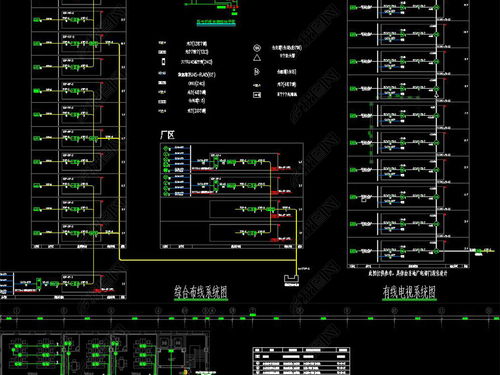This screenshot has width=500, height=375.
Task: Select the note text under the TV system diagram
Action: coord(407,273)
